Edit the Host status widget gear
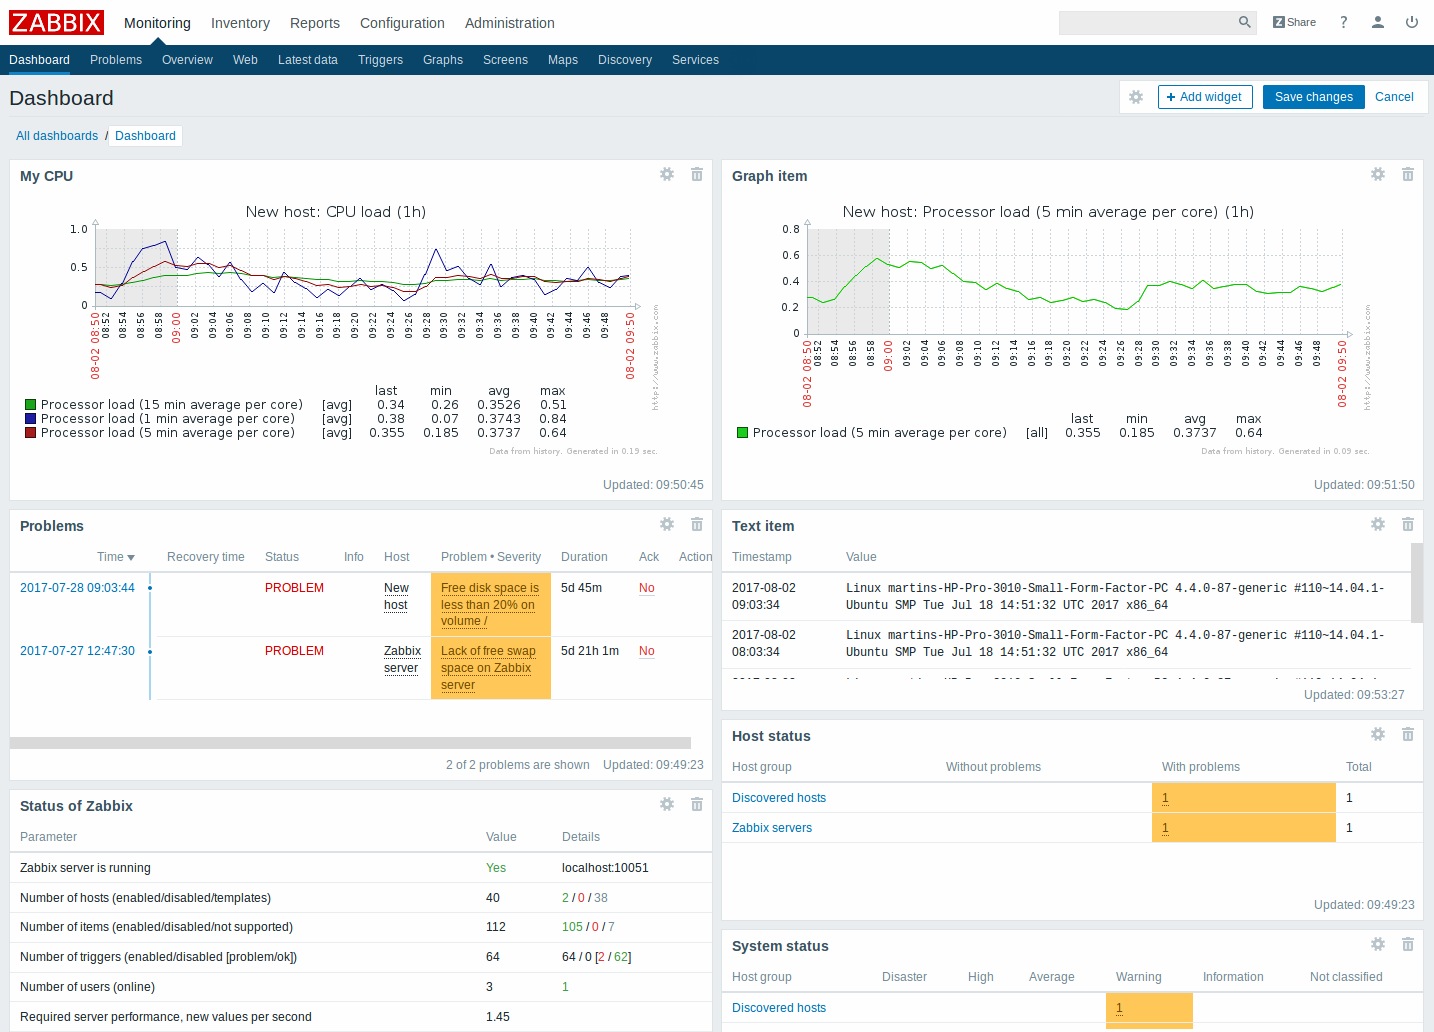 (1378, 734)
